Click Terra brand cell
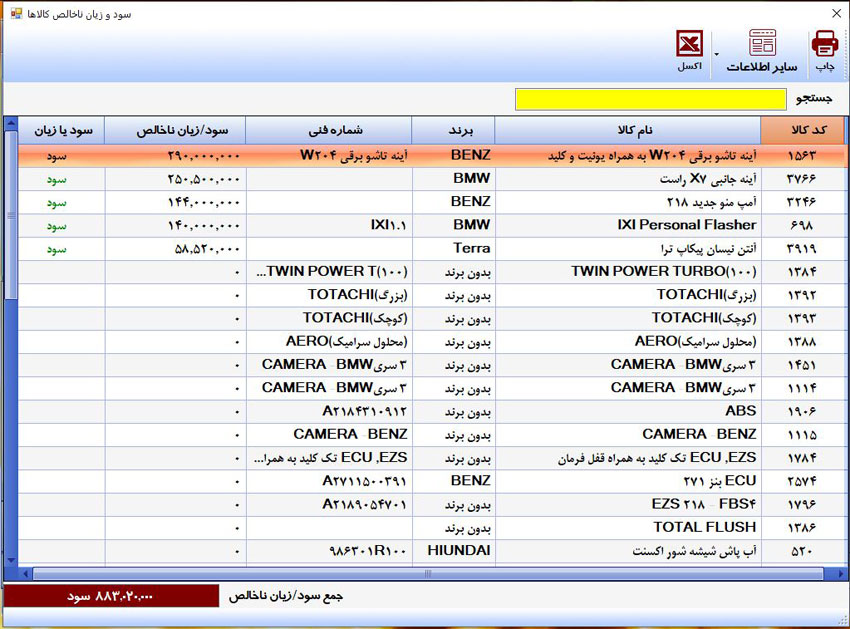This screenshot has height=629, width=850. [454, 249]
